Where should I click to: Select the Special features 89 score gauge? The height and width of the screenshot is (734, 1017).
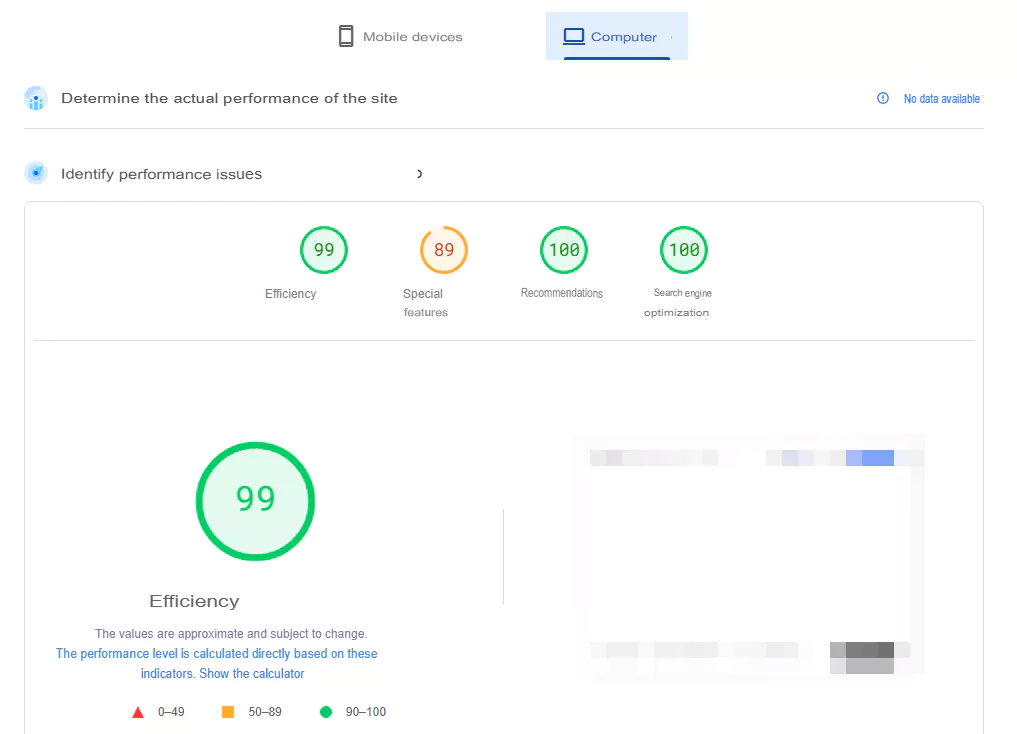click(x=444, y=250)
